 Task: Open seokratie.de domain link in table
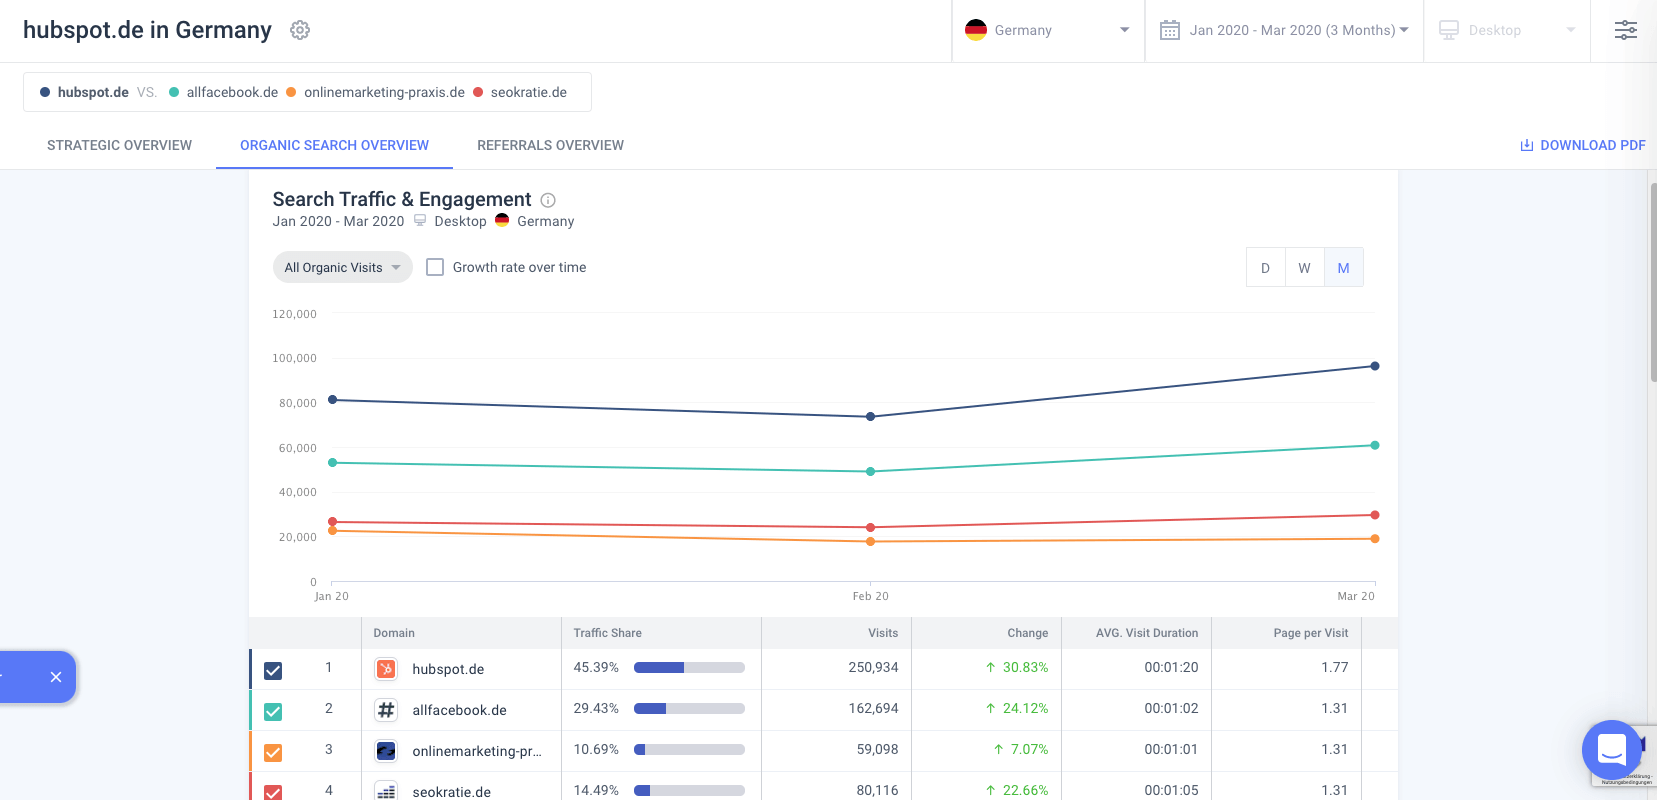pos(451,791)
